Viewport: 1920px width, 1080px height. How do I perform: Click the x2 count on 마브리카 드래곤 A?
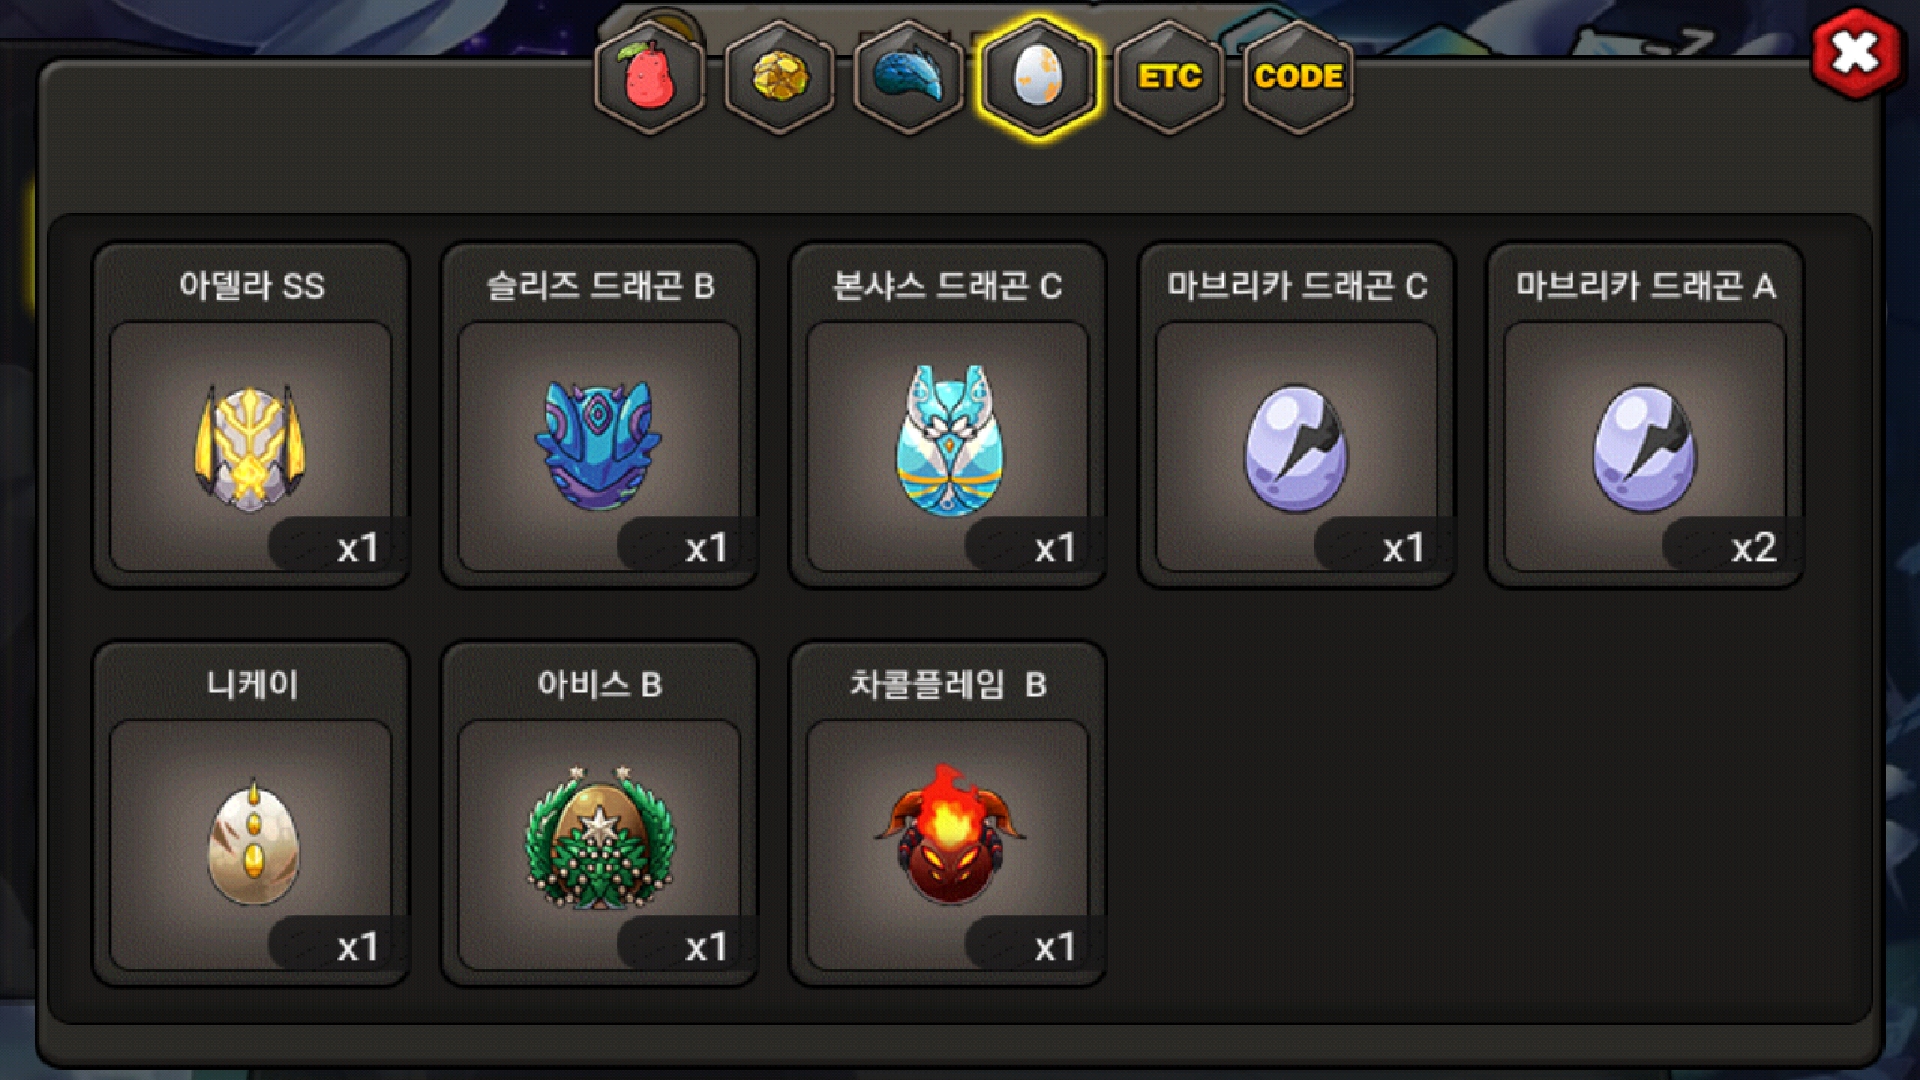pos(1753,548)
